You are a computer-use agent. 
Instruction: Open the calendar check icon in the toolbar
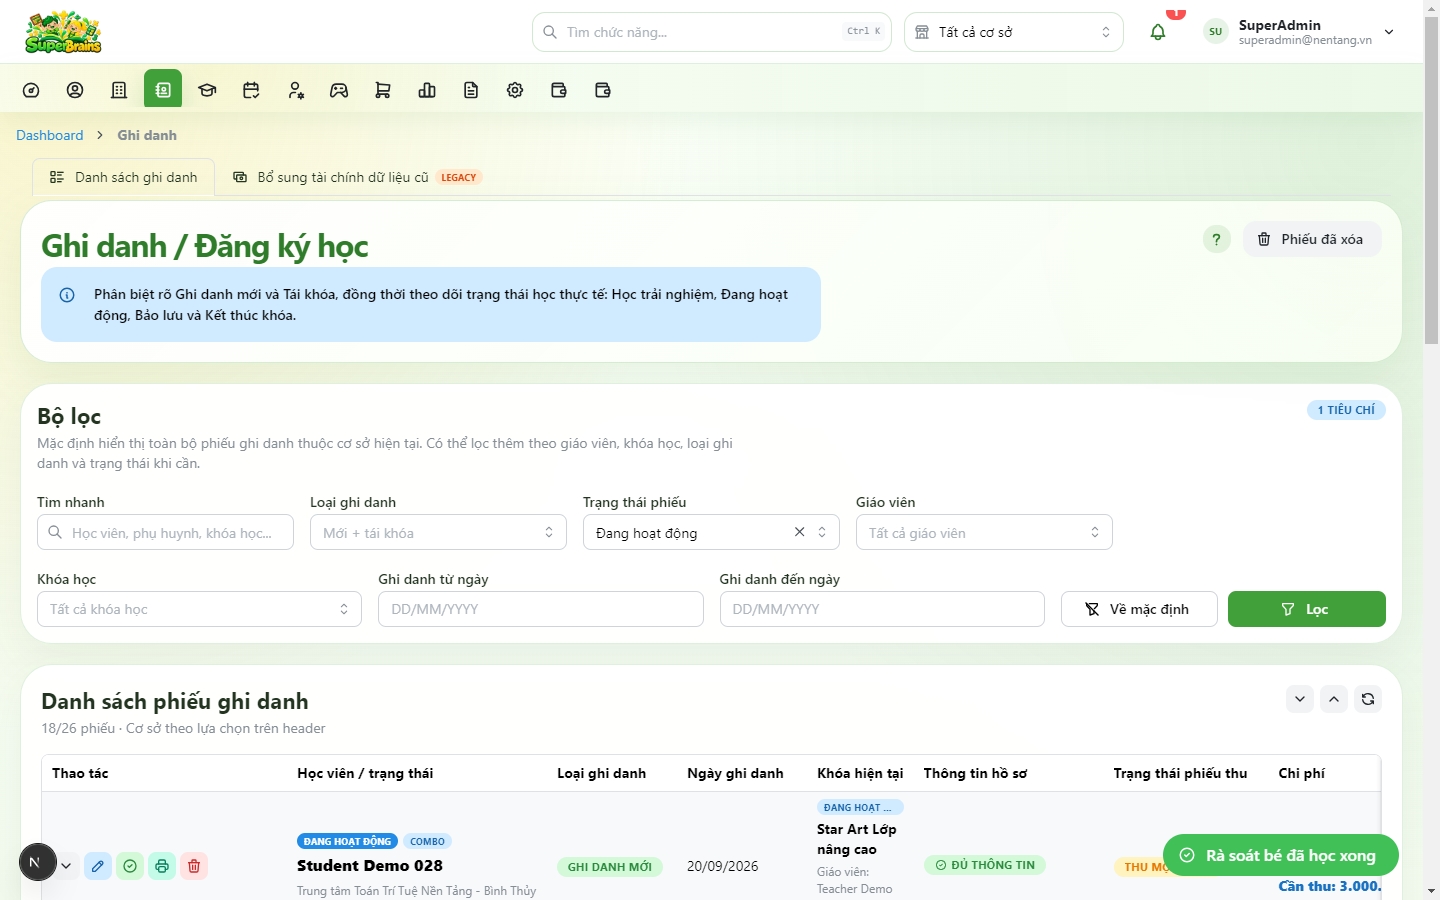[x=251, y=90]
